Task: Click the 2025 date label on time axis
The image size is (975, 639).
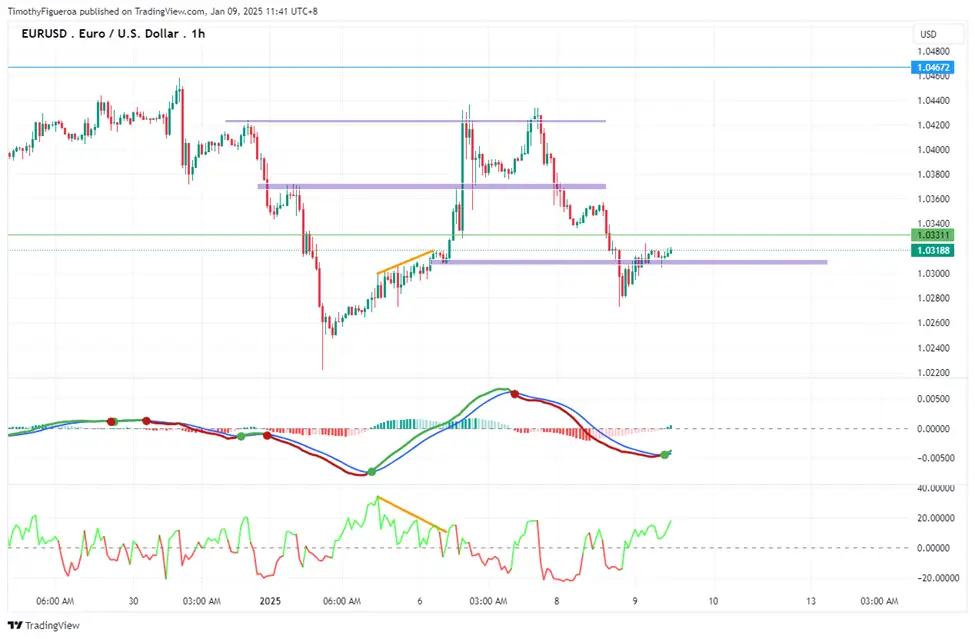Action: point(270,601)
